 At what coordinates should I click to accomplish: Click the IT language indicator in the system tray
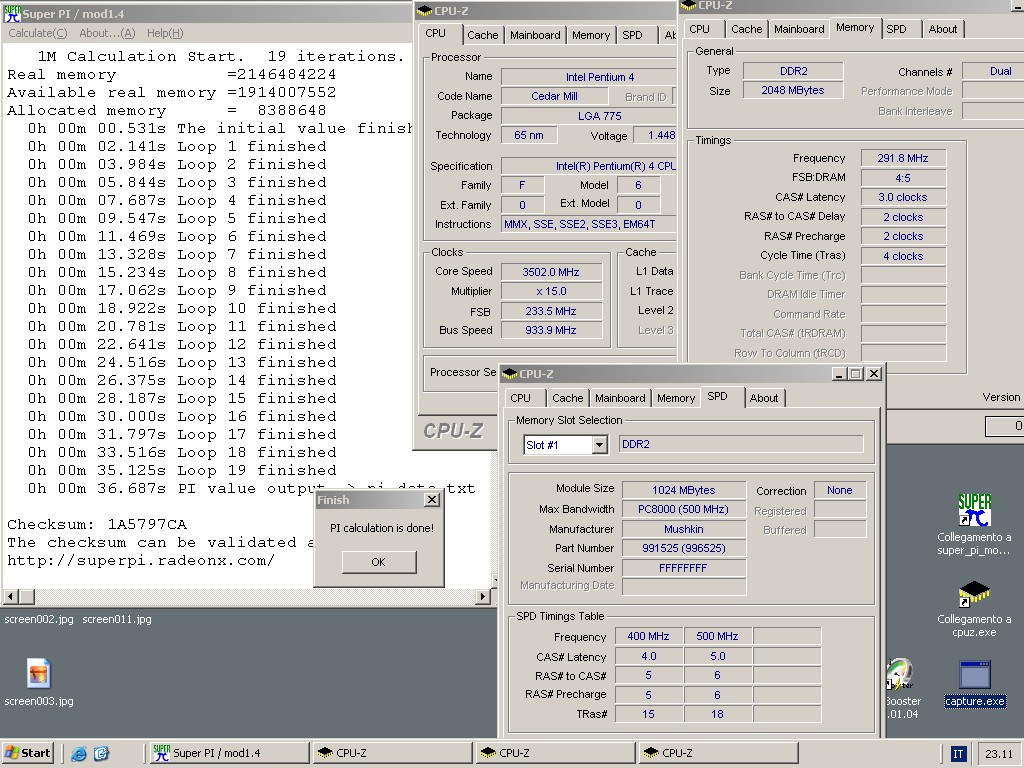(957, 754)
